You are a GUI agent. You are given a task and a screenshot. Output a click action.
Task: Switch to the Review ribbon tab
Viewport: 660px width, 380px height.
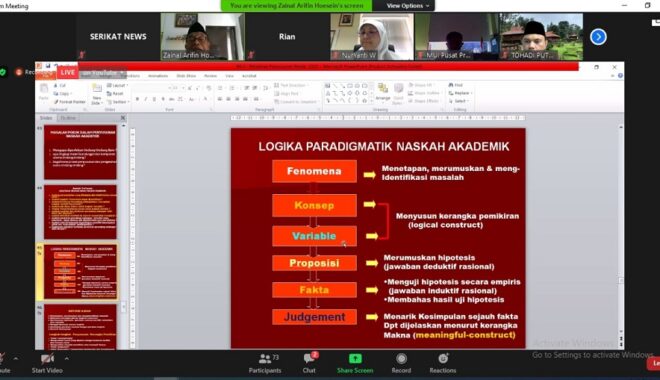coord(210,76)
